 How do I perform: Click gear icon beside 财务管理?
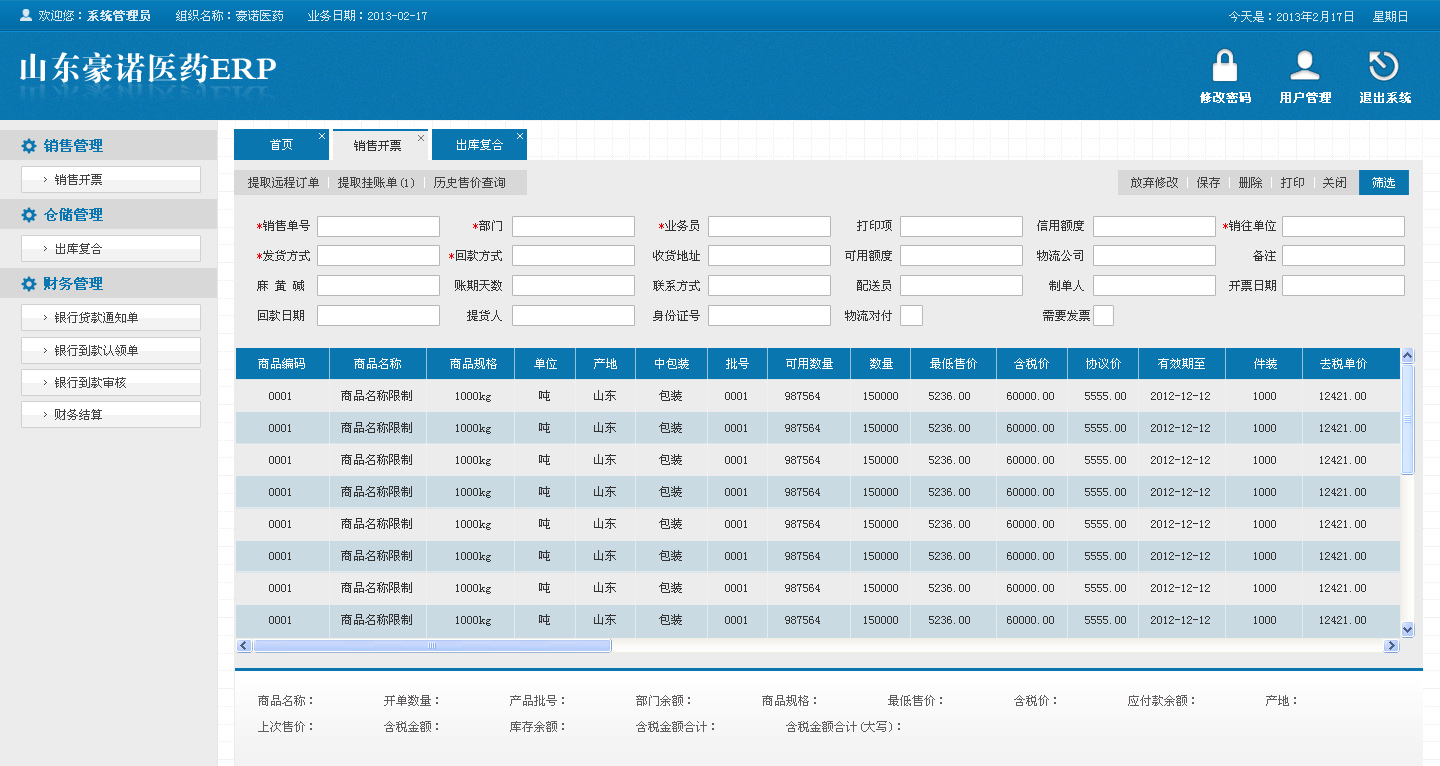(29, 284)
